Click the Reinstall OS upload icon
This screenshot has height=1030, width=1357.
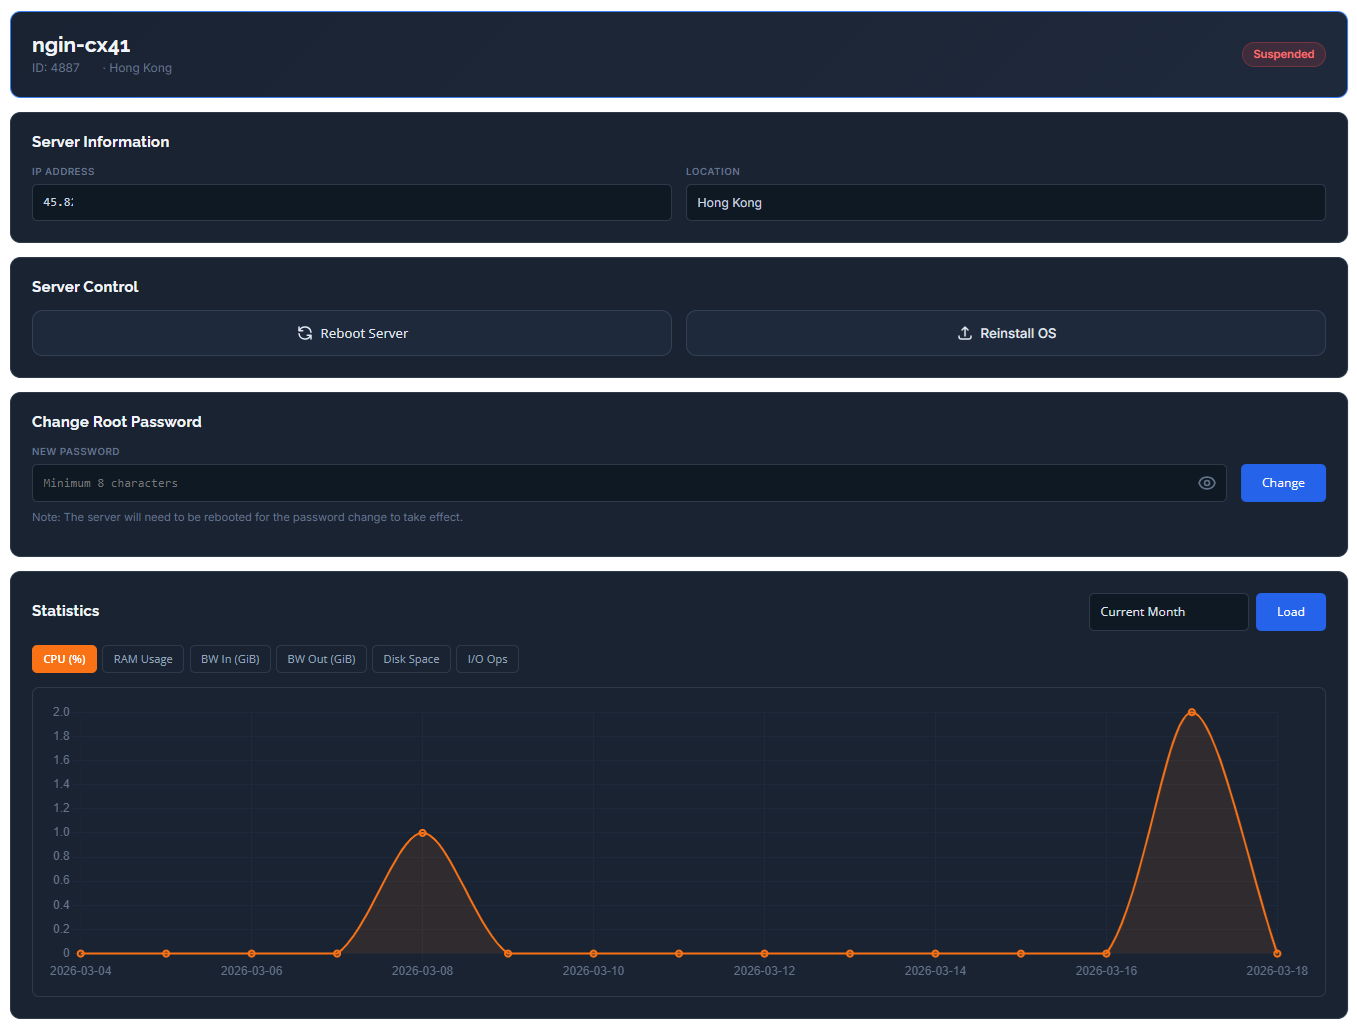(x=965, y=333)
